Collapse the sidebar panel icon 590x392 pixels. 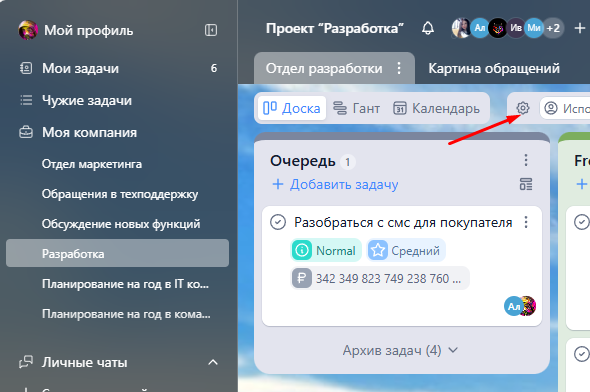(x=211, y=30)
